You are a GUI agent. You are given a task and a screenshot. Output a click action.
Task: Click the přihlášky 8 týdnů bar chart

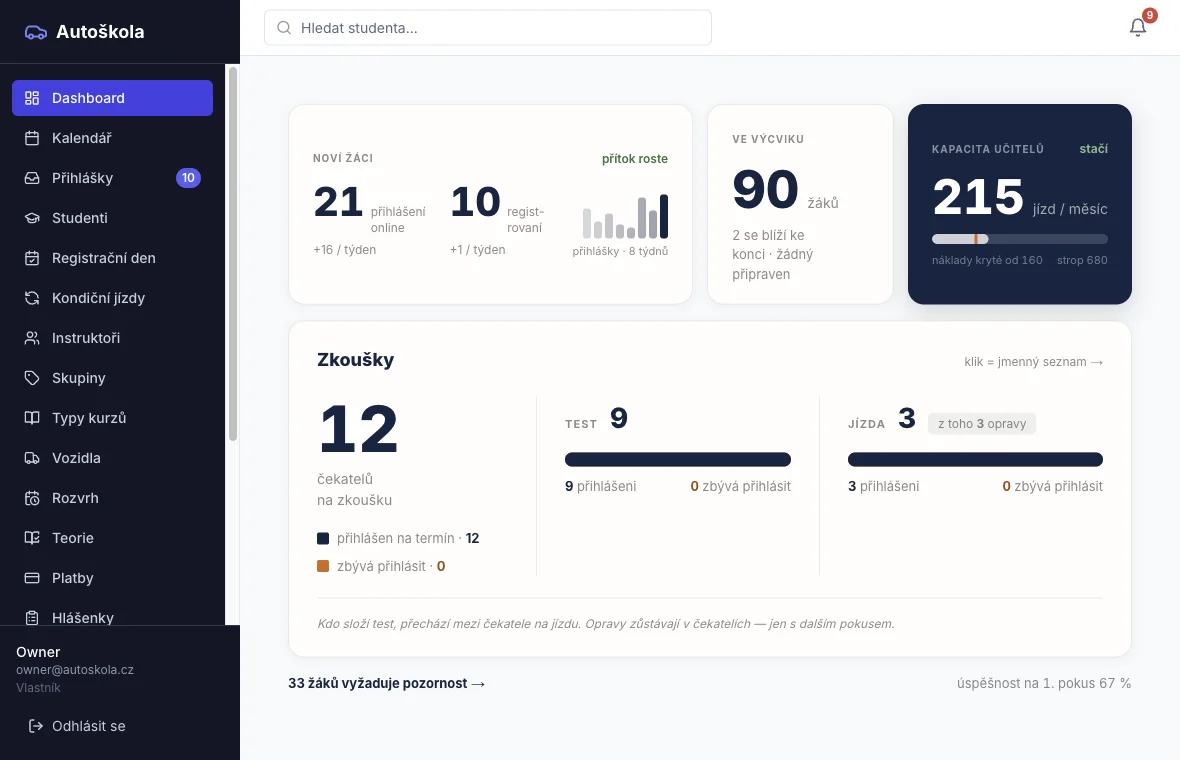(x=625, y=216)
